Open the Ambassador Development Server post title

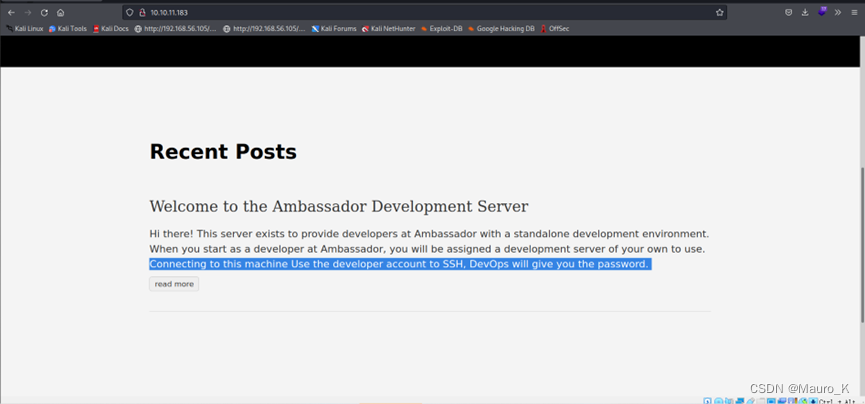click(x=339, y=206)
